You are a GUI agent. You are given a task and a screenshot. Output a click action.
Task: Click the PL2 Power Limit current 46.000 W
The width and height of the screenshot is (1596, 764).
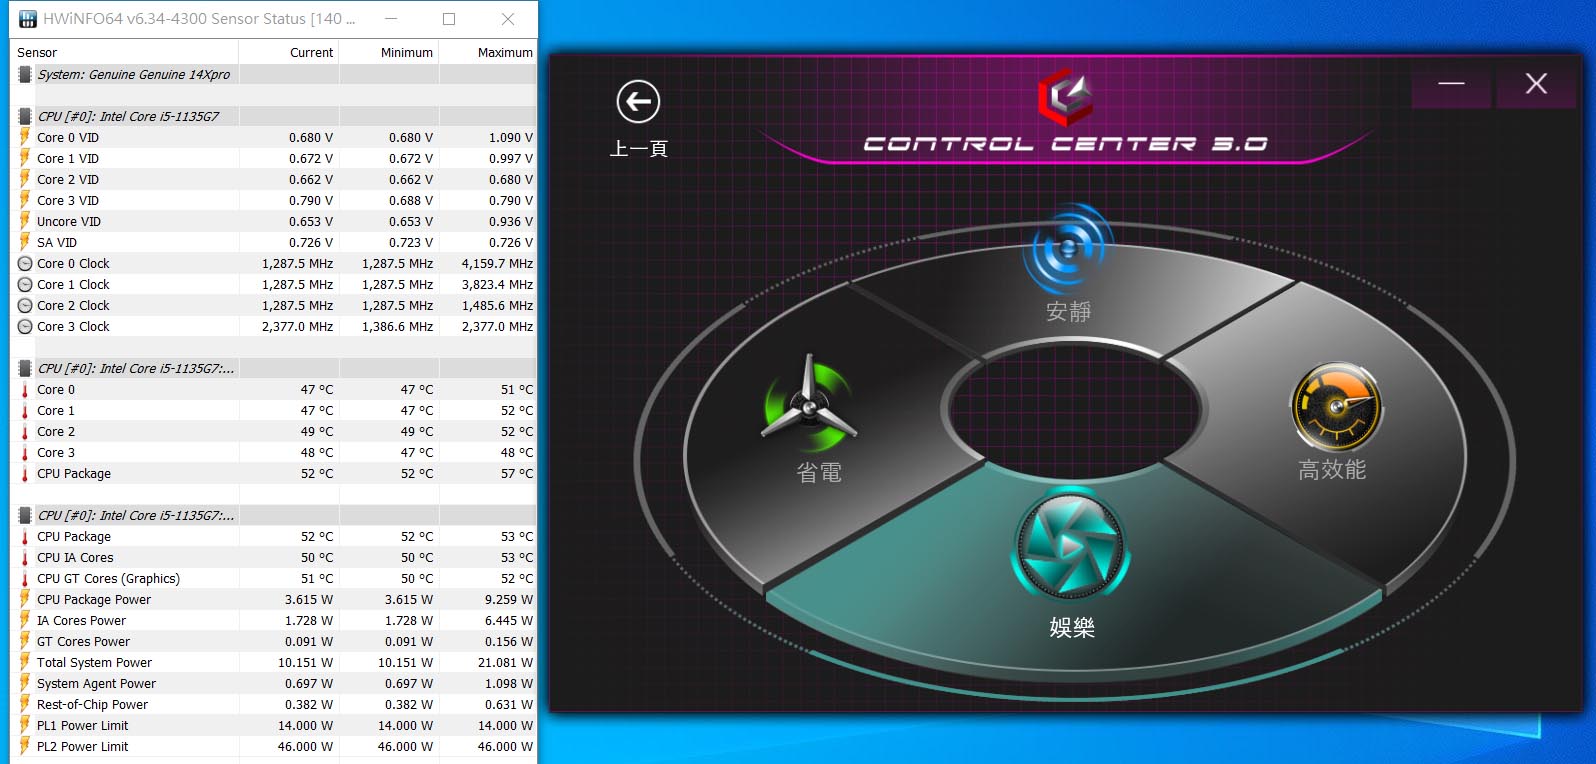click(x=305, y=746)
